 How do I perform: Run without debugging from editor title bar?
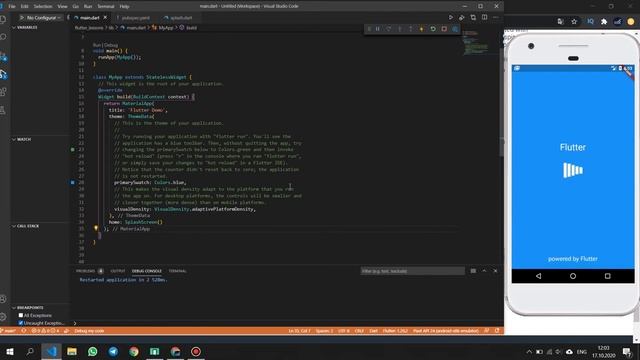pyautogui.click(x=451, y=18)
